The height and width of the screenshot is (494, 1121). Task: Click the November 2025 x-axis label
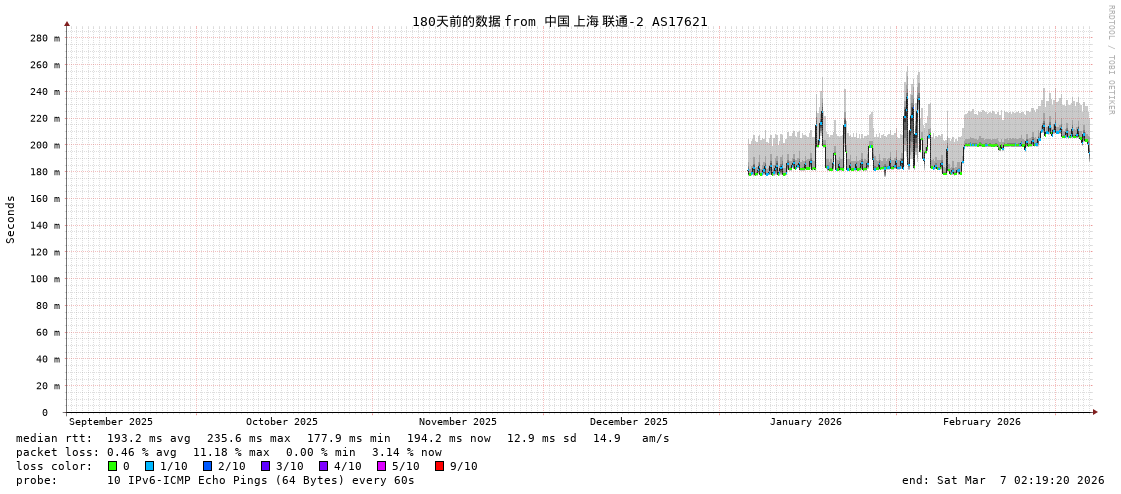tap(457, 422)
